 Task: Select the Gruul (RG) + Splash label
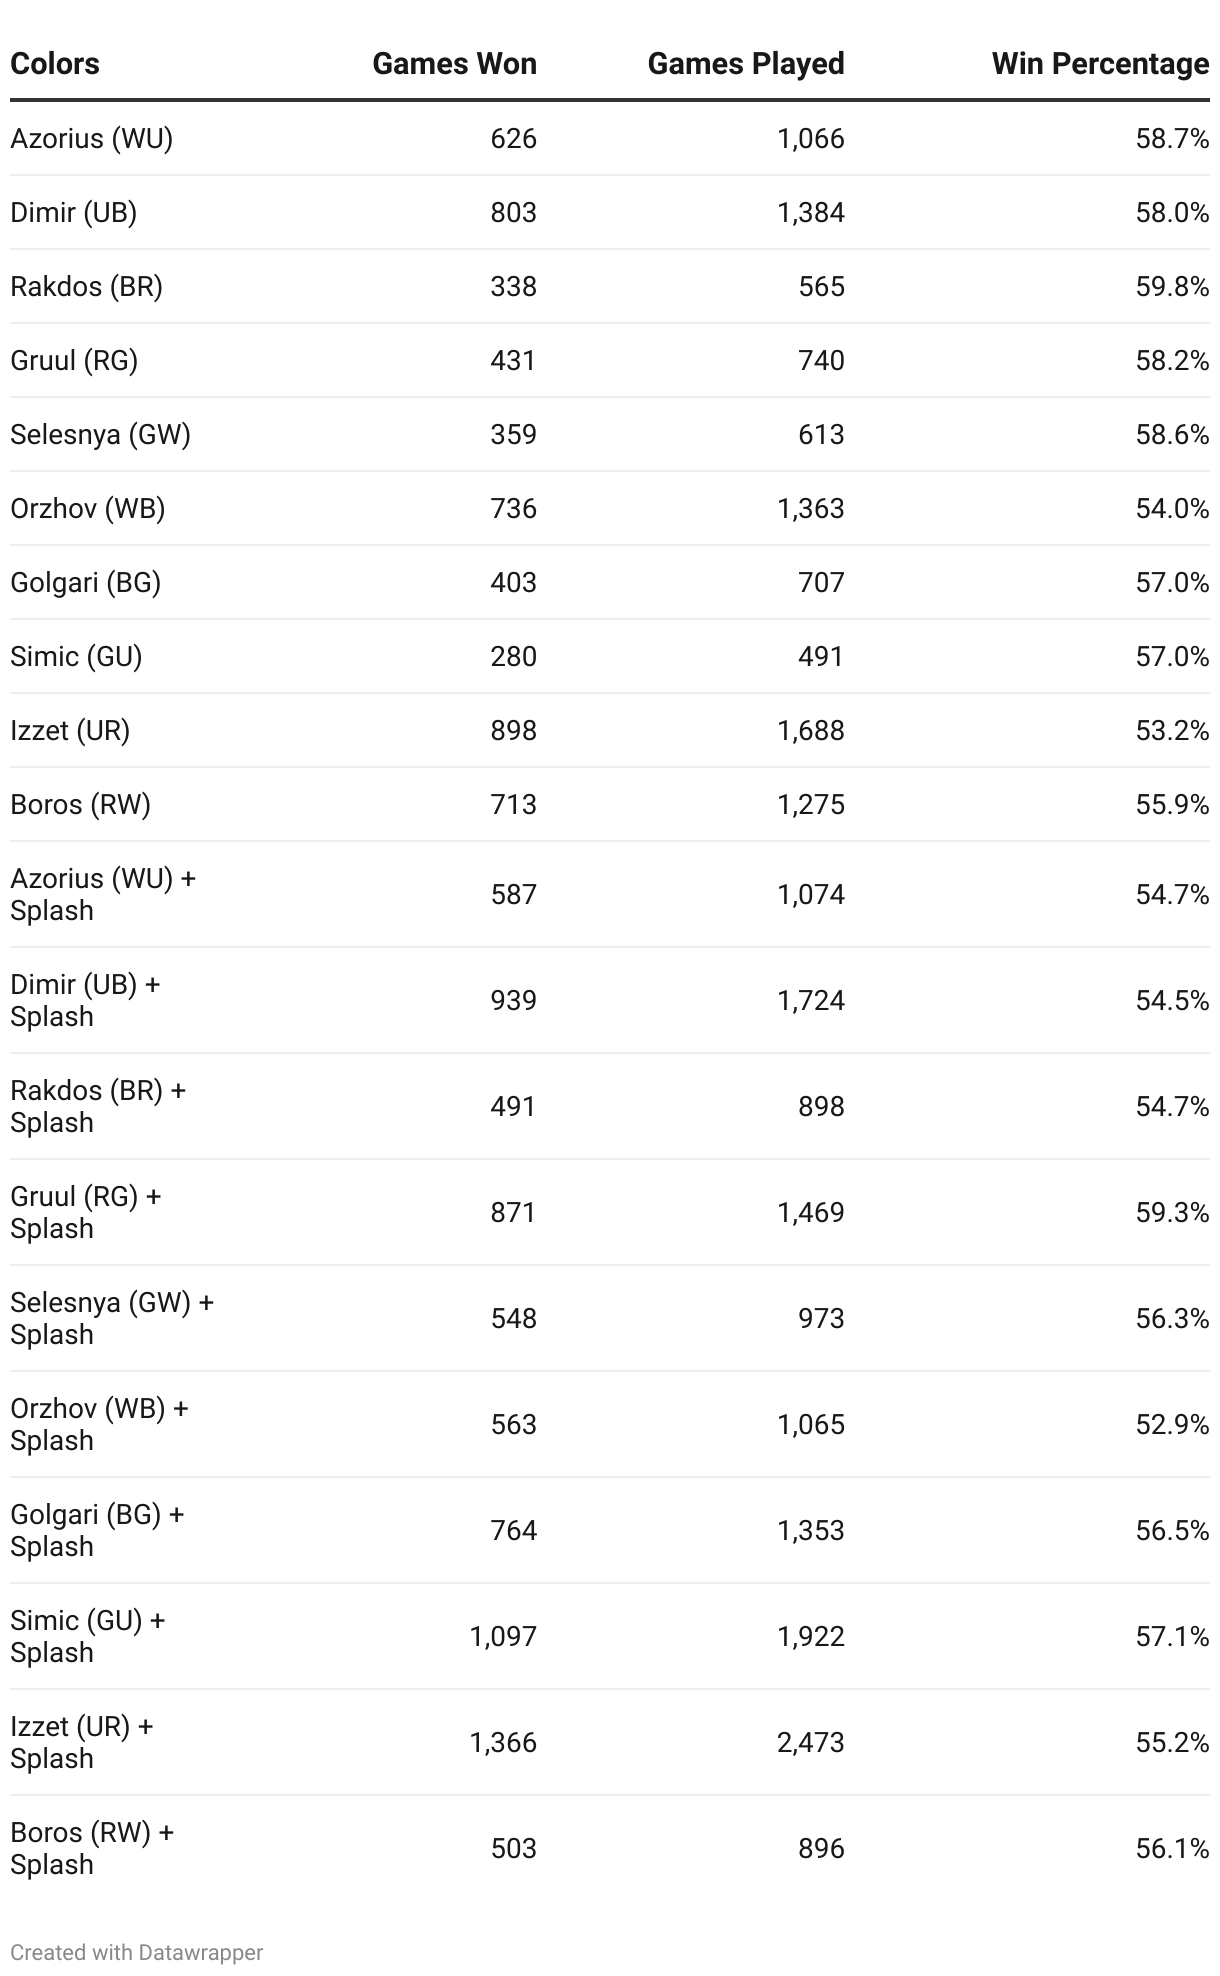coord(85,1212)
